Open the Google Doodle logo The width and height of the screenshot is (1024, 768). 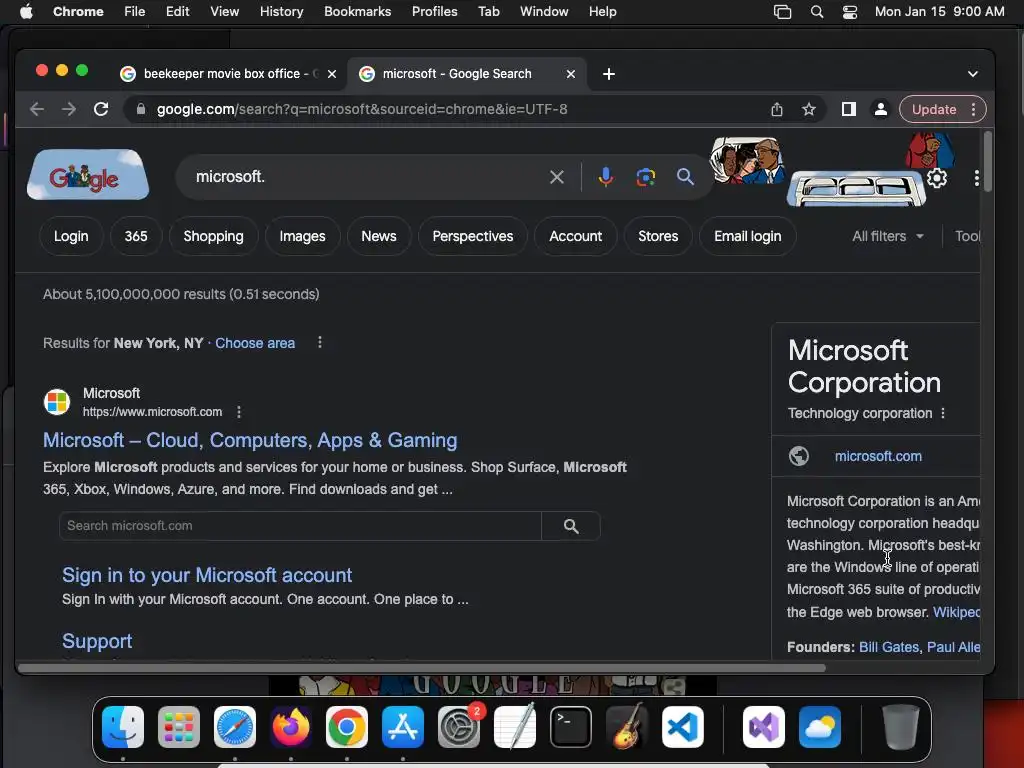(88, 175)
